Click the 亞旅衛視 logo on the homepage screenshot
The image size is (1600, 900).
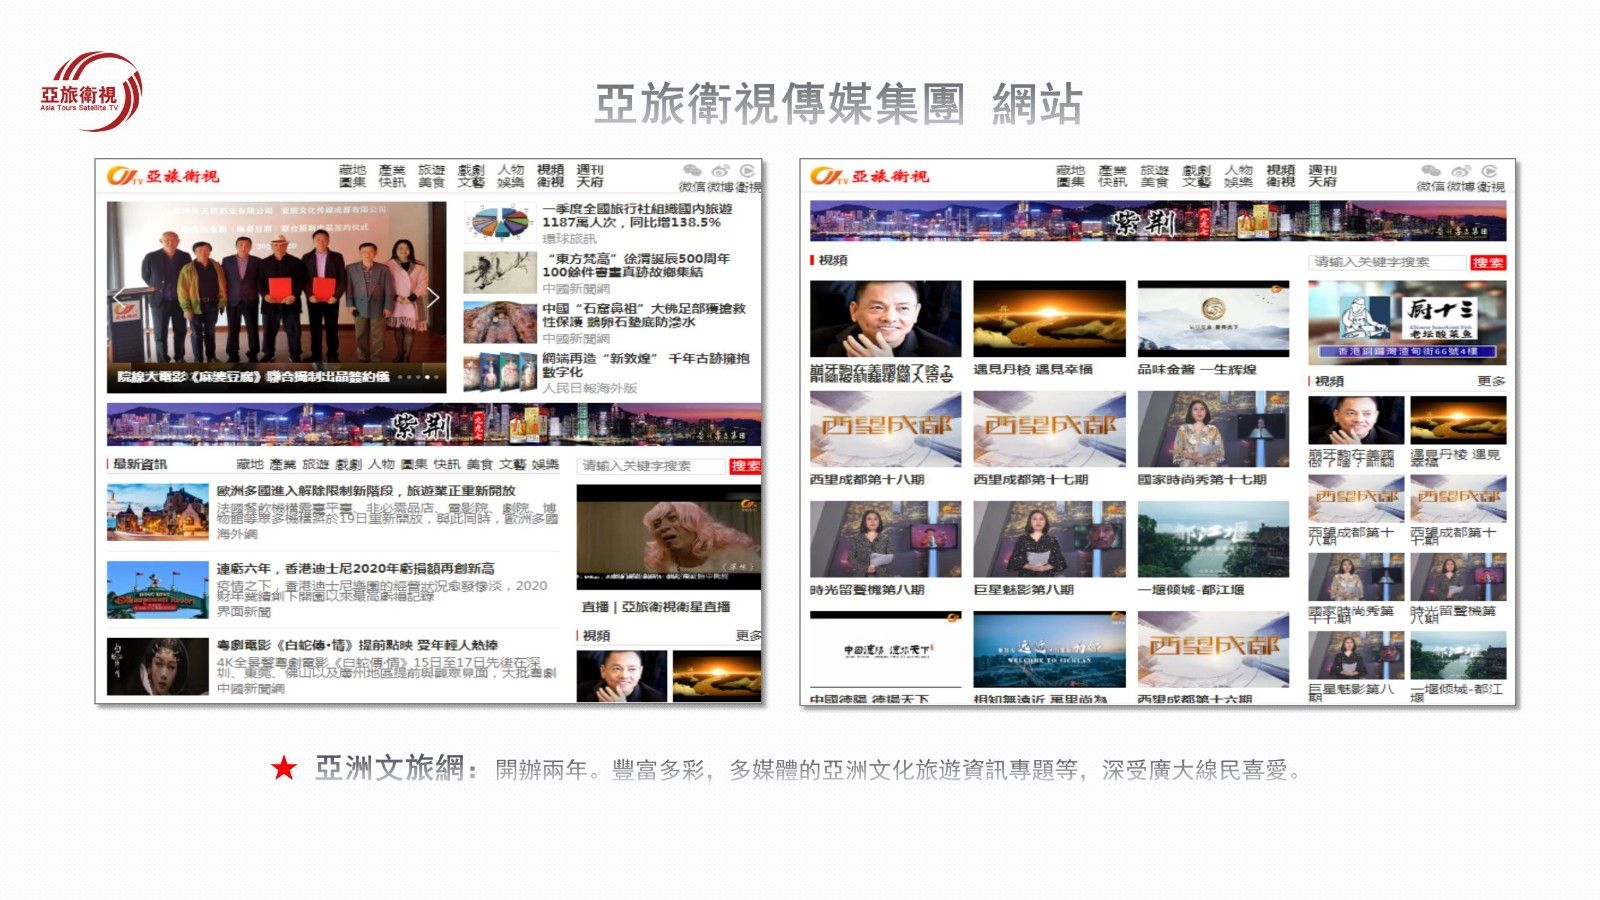click(163, 176)
